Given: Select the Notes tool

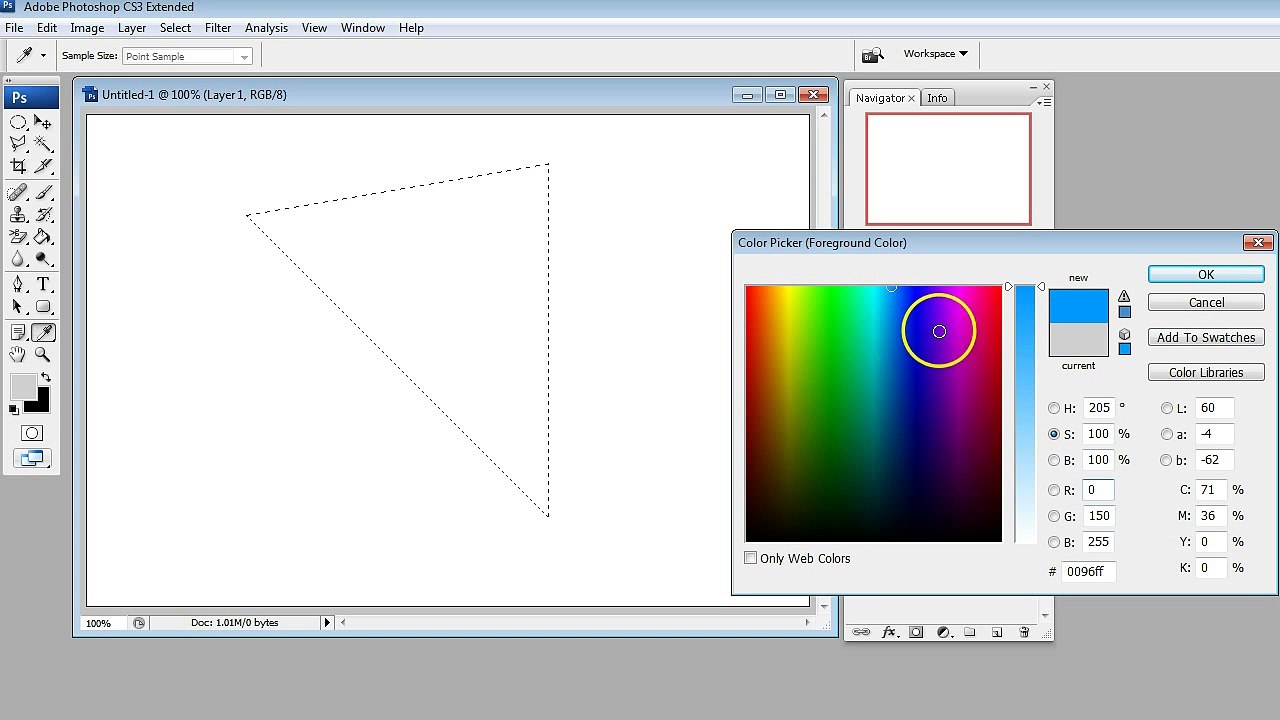Looking at the screenshot, I should [18, 333].
